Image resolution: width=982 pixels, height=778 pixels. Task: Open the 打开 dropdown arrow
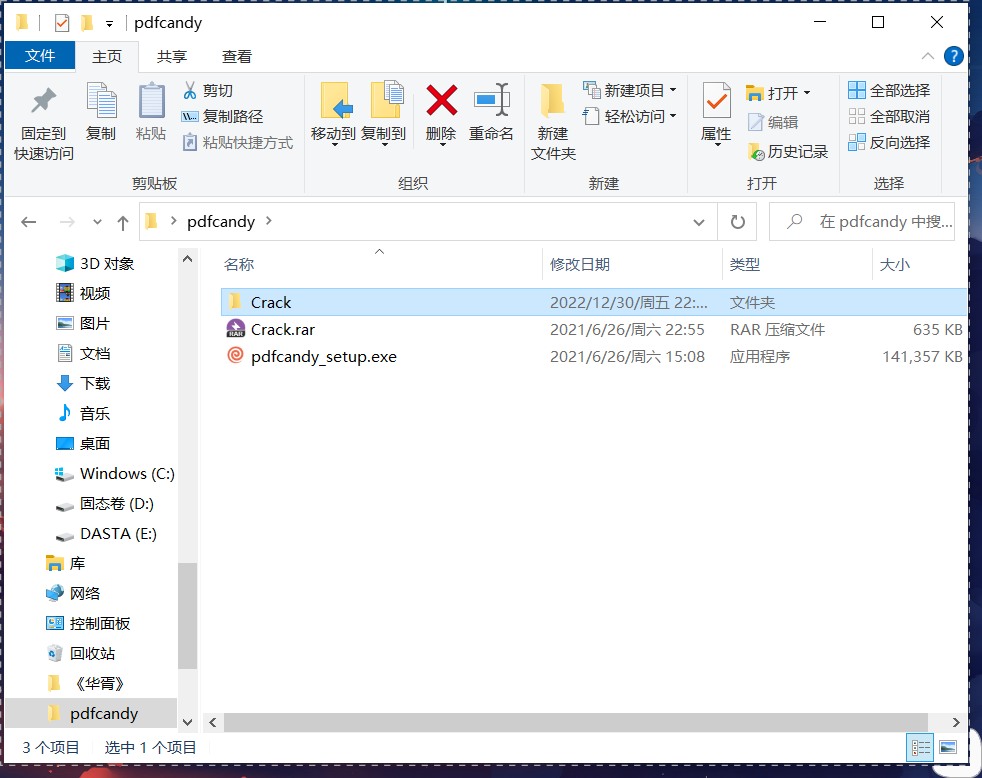point(807,93)
